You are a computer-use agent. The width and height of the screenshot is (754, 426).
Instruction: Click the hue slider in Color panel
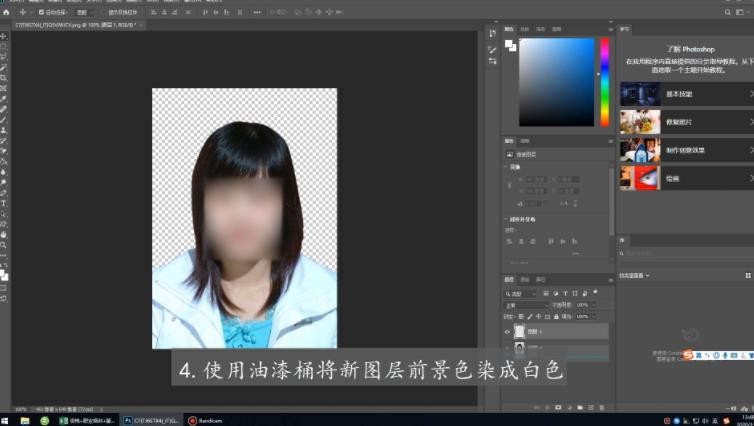604,82
